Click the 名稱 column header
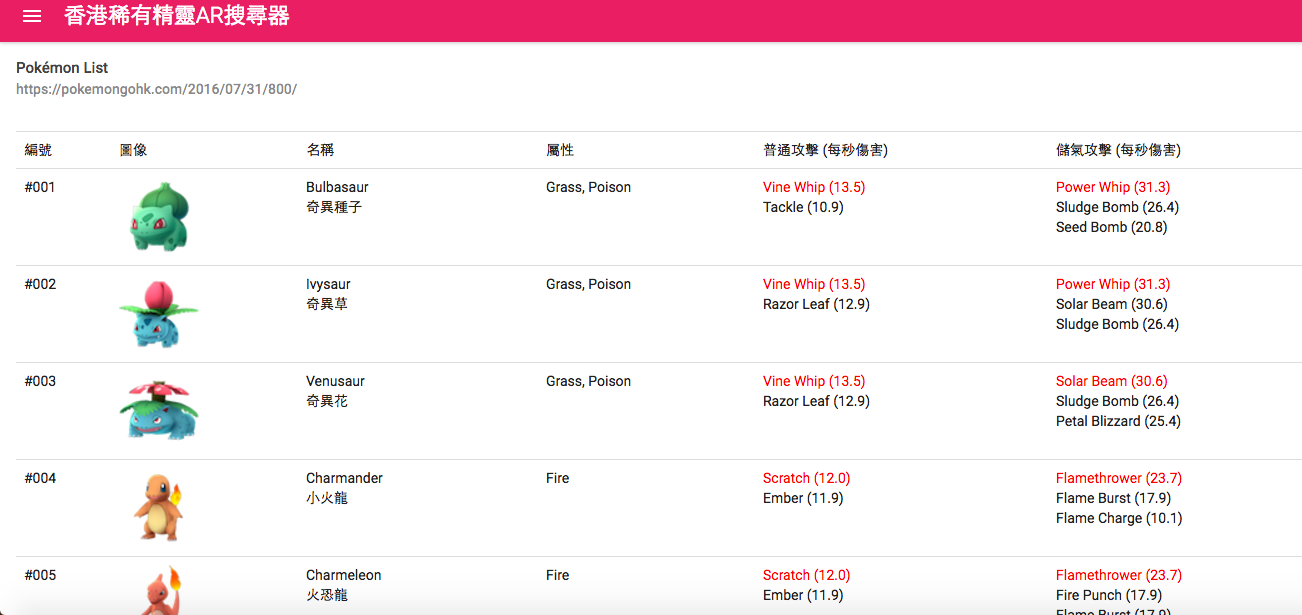 coord(320,150)
